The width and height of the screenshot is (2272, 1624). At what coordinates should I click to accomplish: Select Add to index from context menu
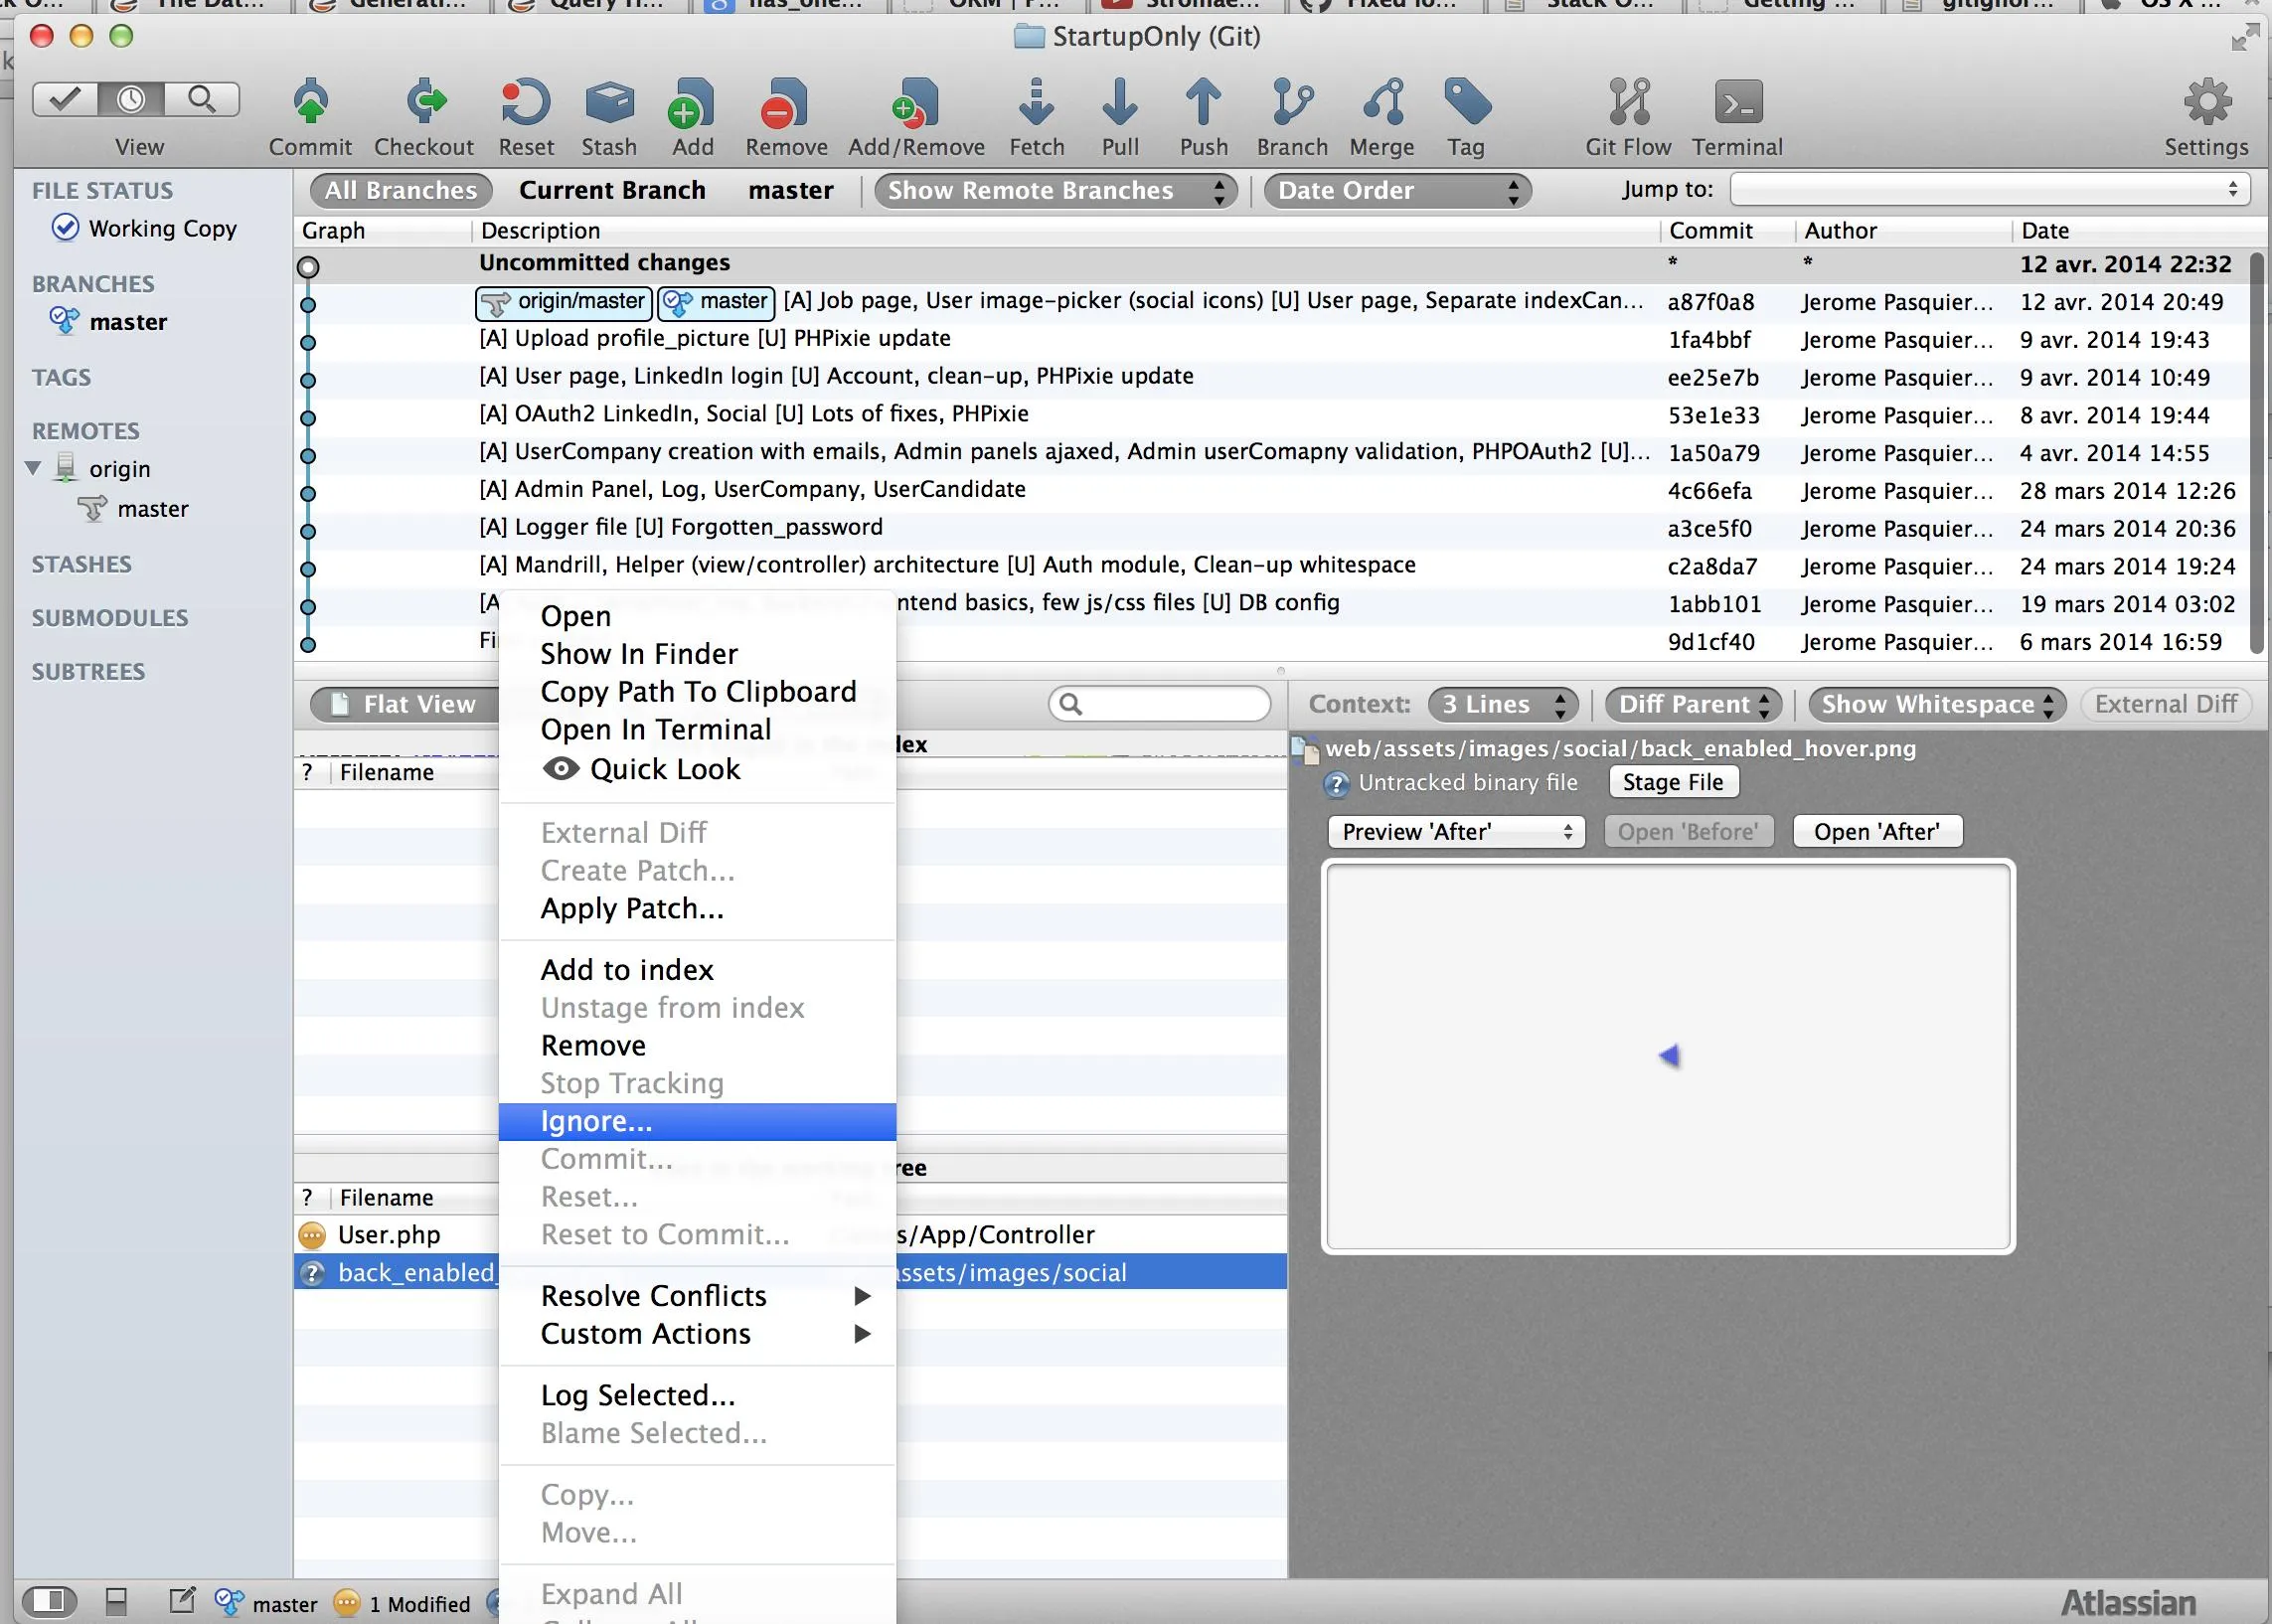(627, 968)
